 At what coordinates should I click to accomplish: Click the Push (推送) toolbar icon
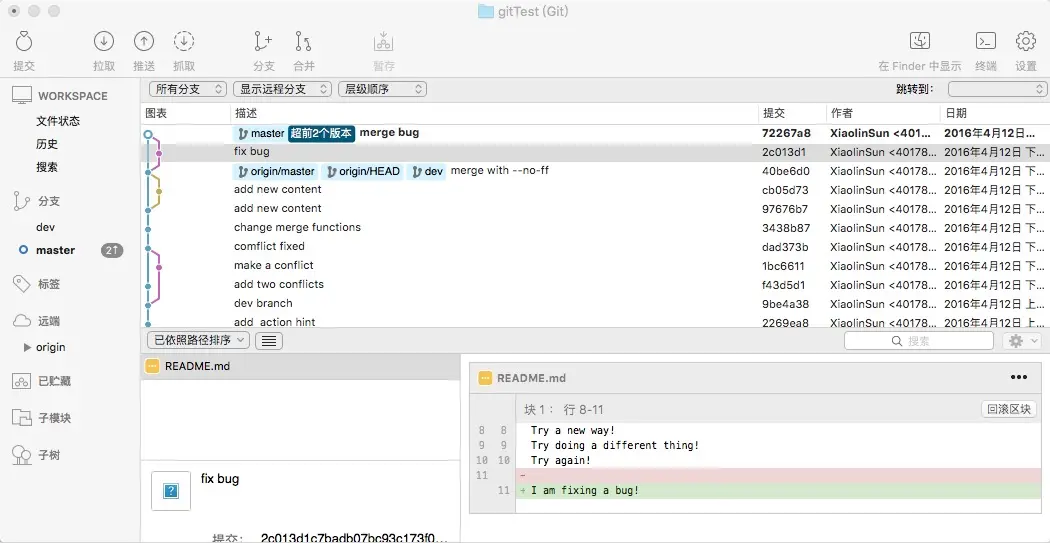(144, 41)
